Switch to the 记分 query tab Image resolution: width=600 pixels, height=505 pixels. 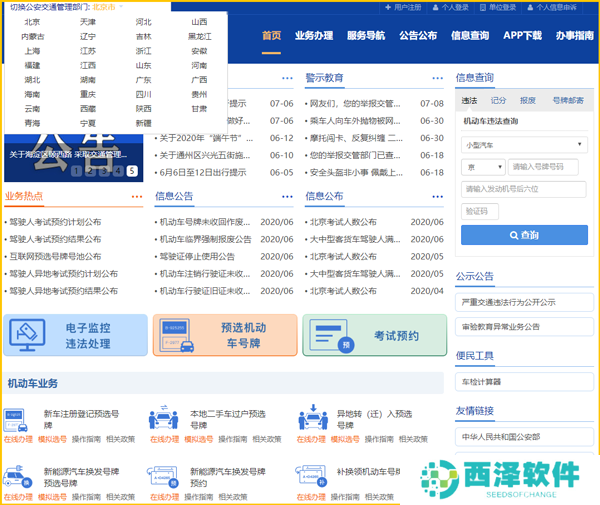pos(498,101)
